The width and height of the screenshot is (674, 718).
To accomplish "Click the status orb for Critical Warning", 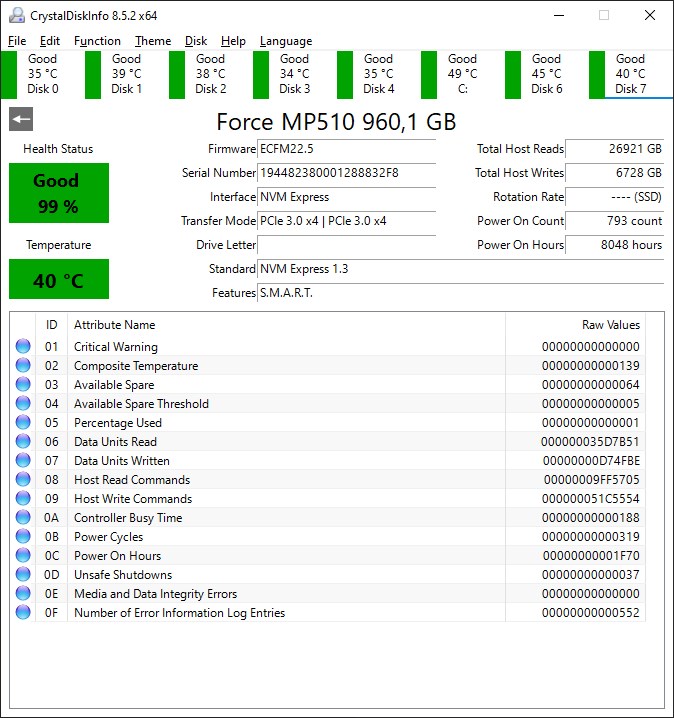I will (x=23, y=346).
